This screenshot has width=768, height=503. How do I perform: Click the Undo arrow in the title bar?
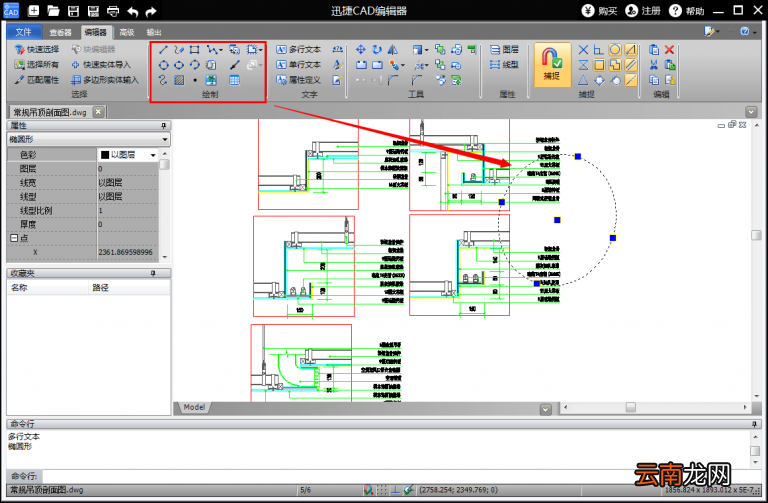click(133, 11)
